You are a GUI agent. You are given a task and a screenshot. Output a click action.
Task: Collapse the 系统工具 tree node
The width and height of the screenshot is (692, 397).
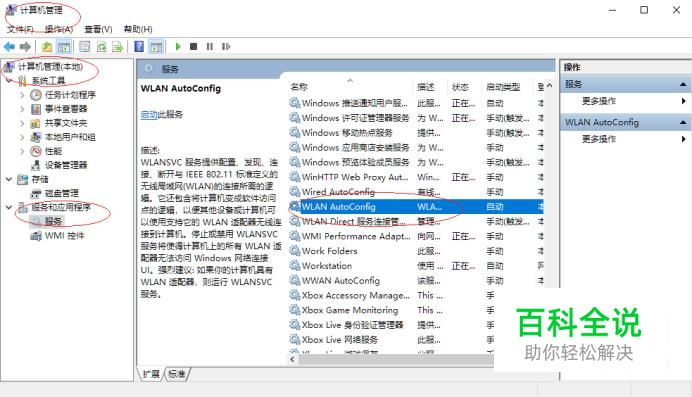click(9, 81)
